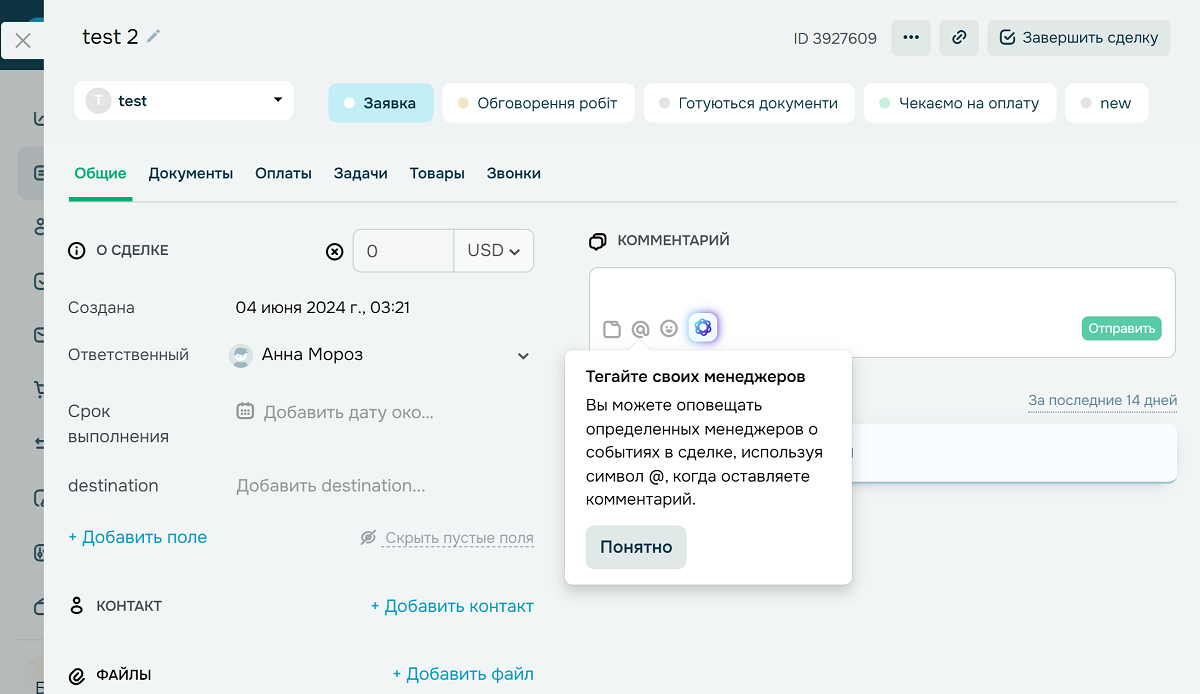
Task: Click the ФАЙЛЫ paperclip icon
Action: 76,676
